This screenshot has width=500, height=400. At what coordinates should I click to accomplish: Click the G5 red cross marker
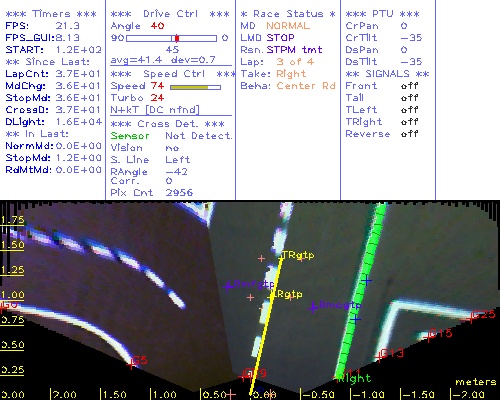coord(131,365)
